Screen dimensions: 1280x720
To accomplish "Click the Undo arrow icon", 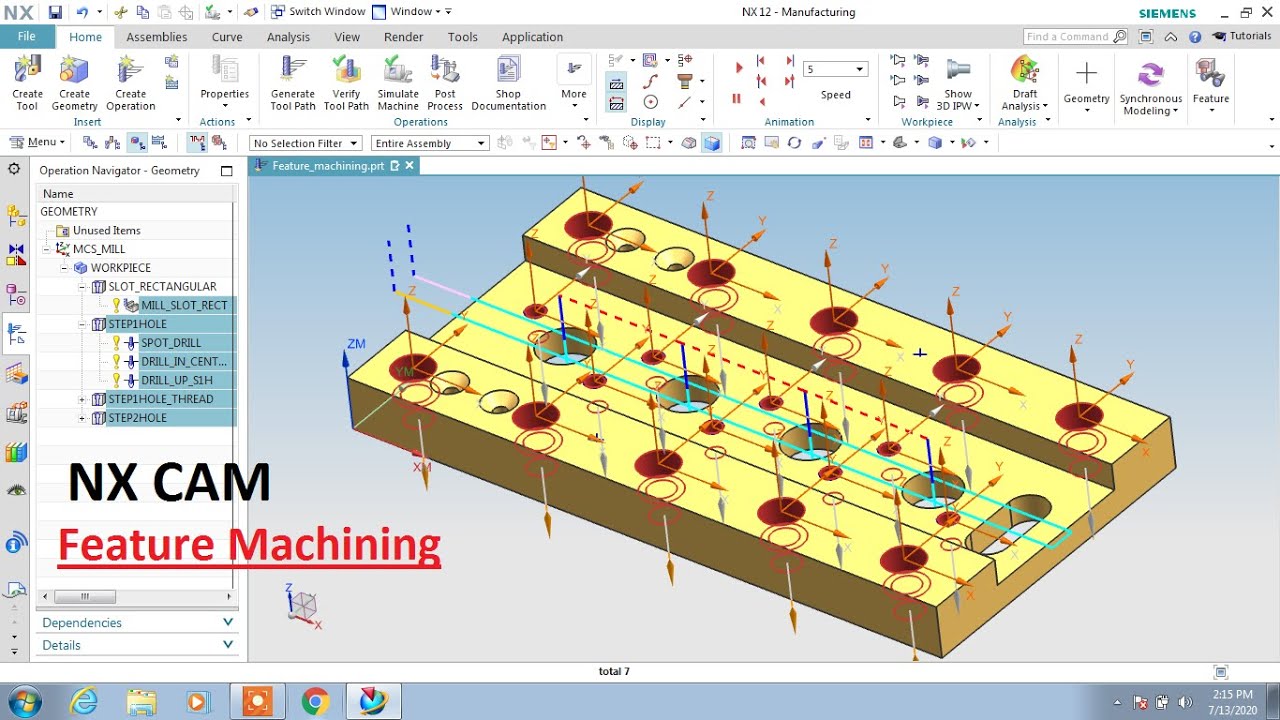I will point(82,12).
